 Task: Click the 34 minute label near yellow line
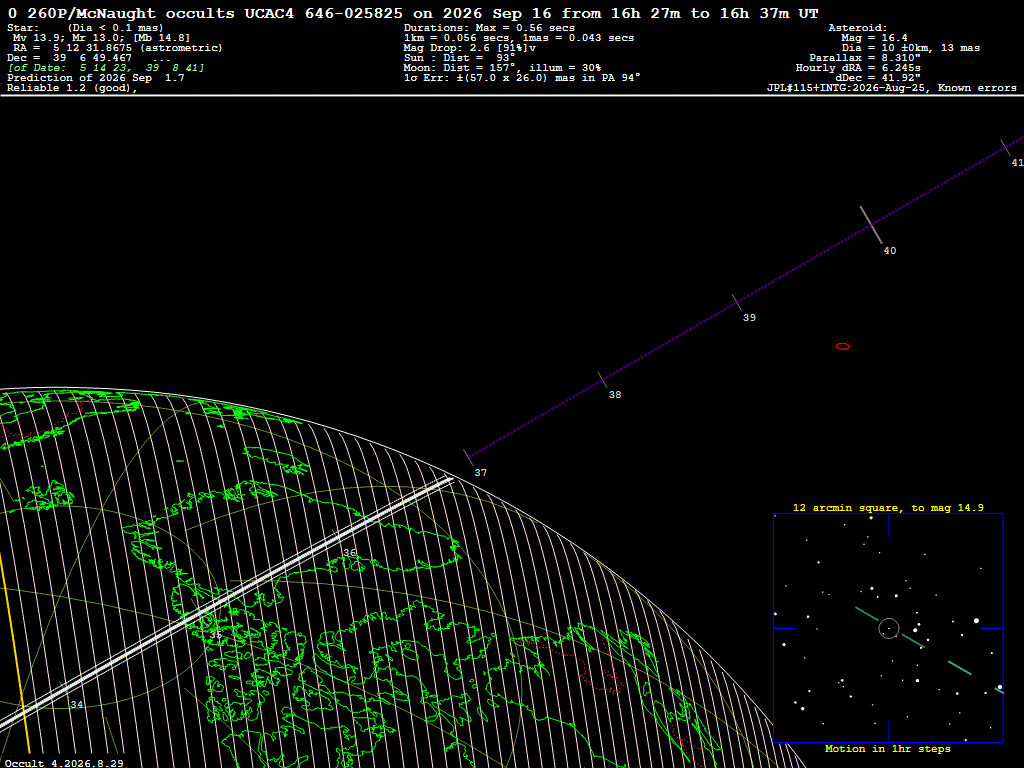[x=76, y=705]
